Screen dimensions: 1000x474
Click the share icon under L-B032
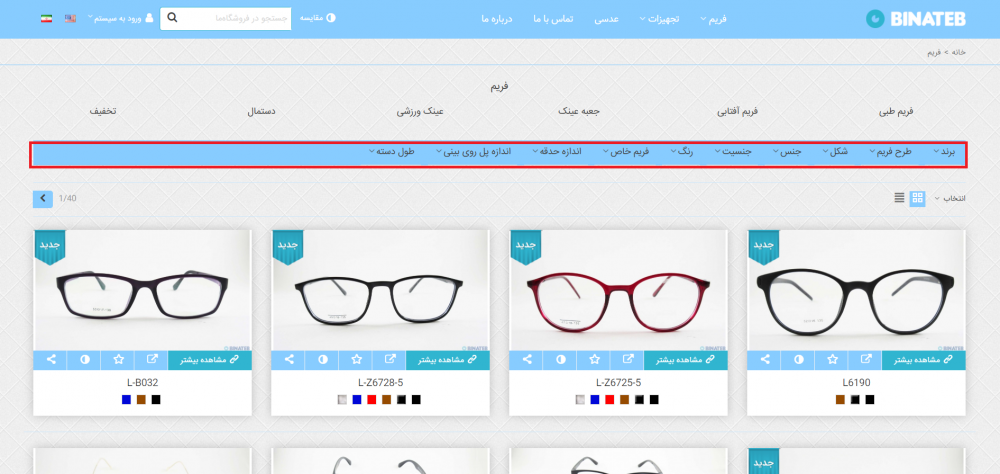tap(50, 360)
